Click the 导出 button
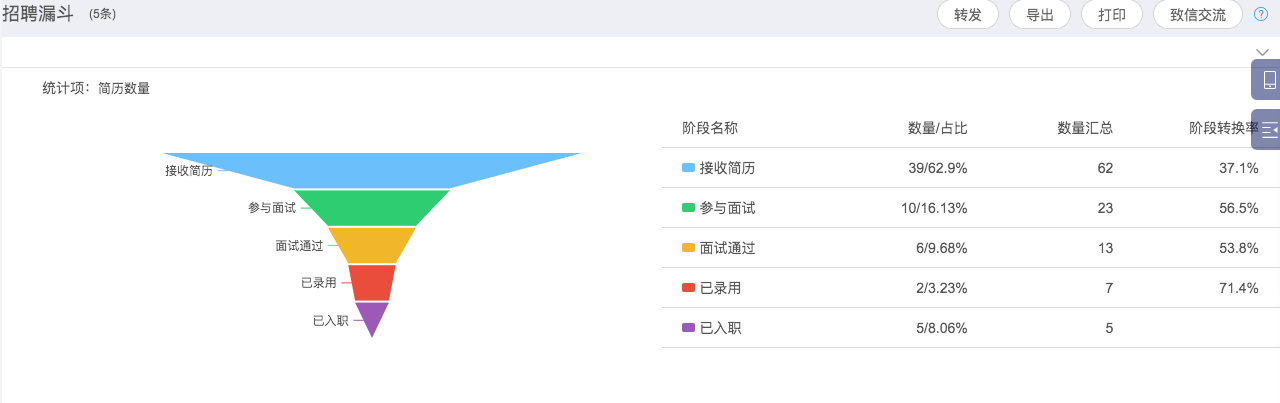This screenshot has width=1280, height=403. pyautogui.click(x=1040, y=15)
